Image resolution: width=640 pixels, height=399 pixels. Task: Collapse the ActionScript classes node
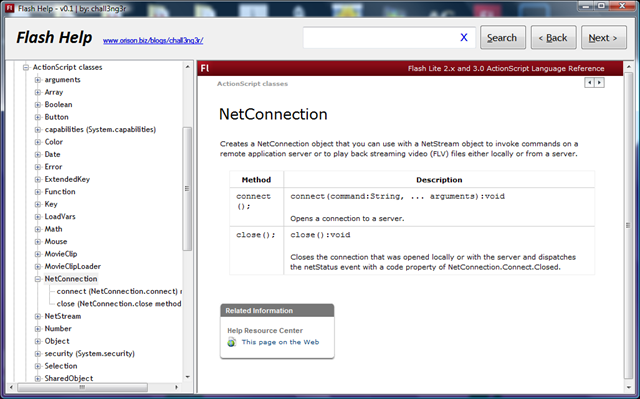pyautogui.click(x=26, y=67)
